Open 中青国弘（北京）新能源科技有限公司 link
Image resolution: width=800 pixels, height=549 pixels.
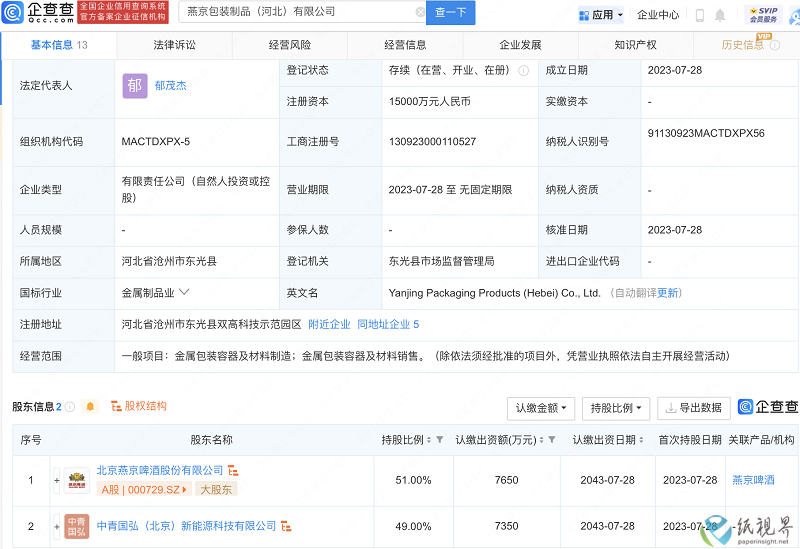(186, 526)
